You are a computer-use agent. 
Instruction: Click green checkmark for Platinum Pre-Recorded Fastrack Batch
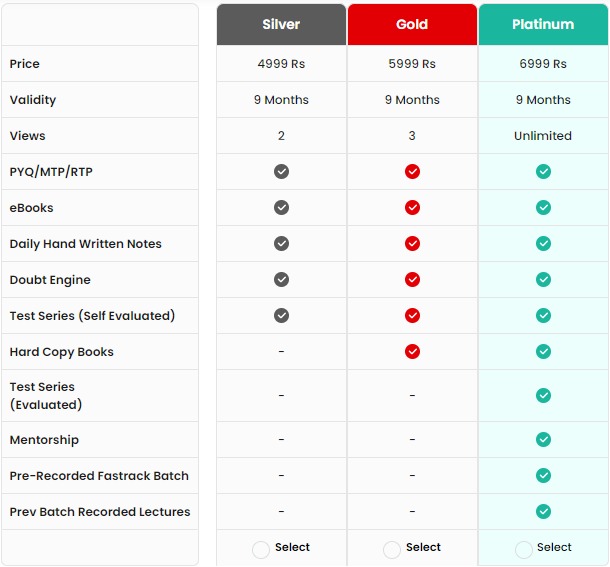tap(543, 475)
